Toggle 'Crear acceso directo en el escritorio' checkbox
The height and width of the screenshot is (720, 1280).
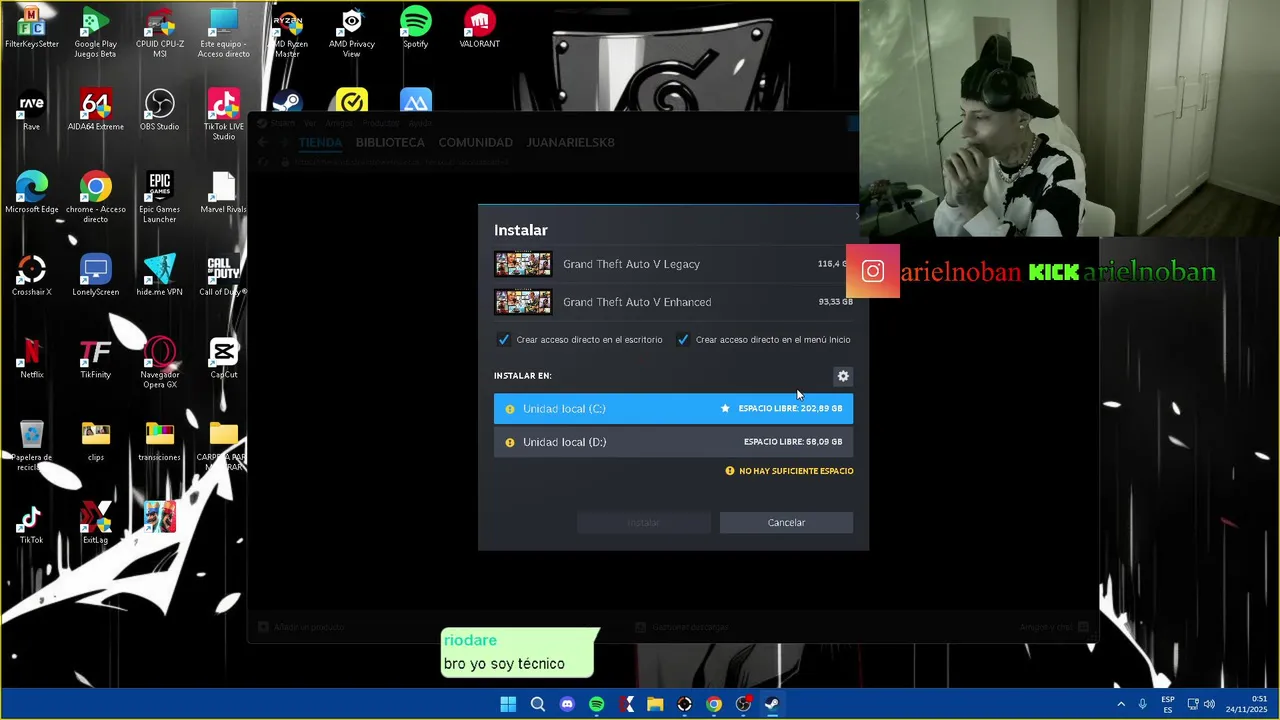coord(504,340)
